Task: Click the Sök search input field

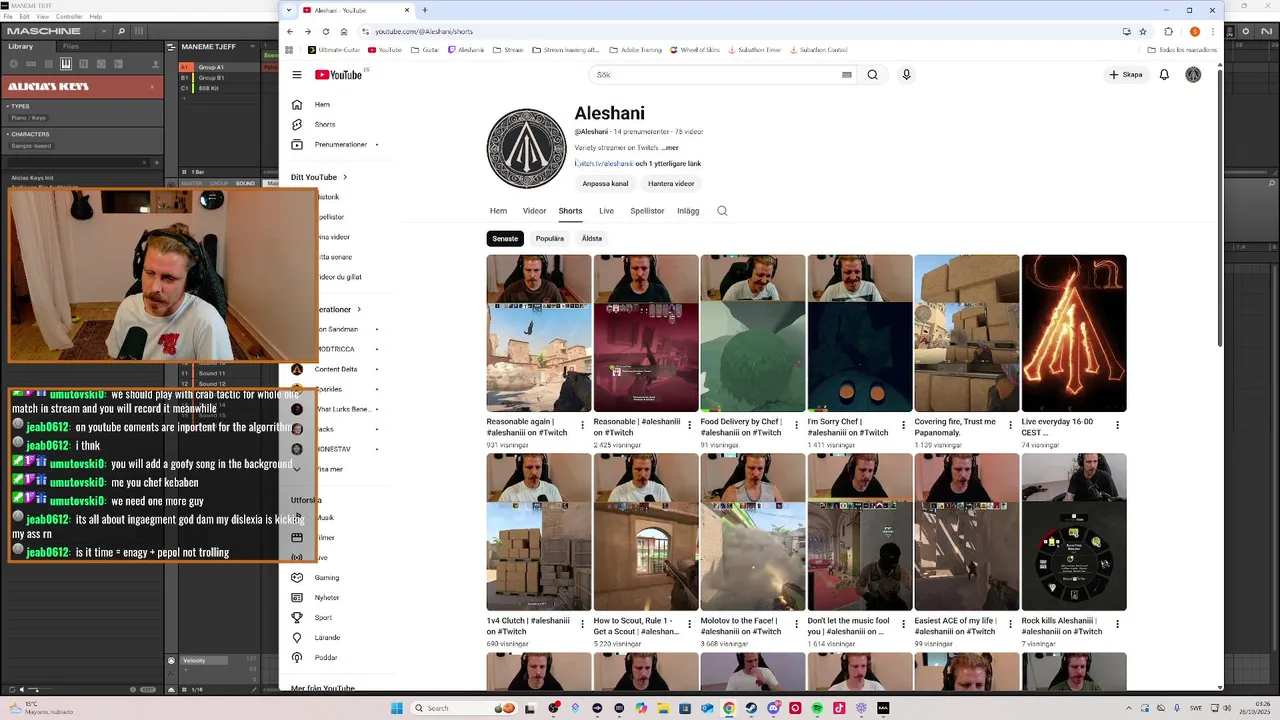Action: pyautogui.click(x=715, y=75)
